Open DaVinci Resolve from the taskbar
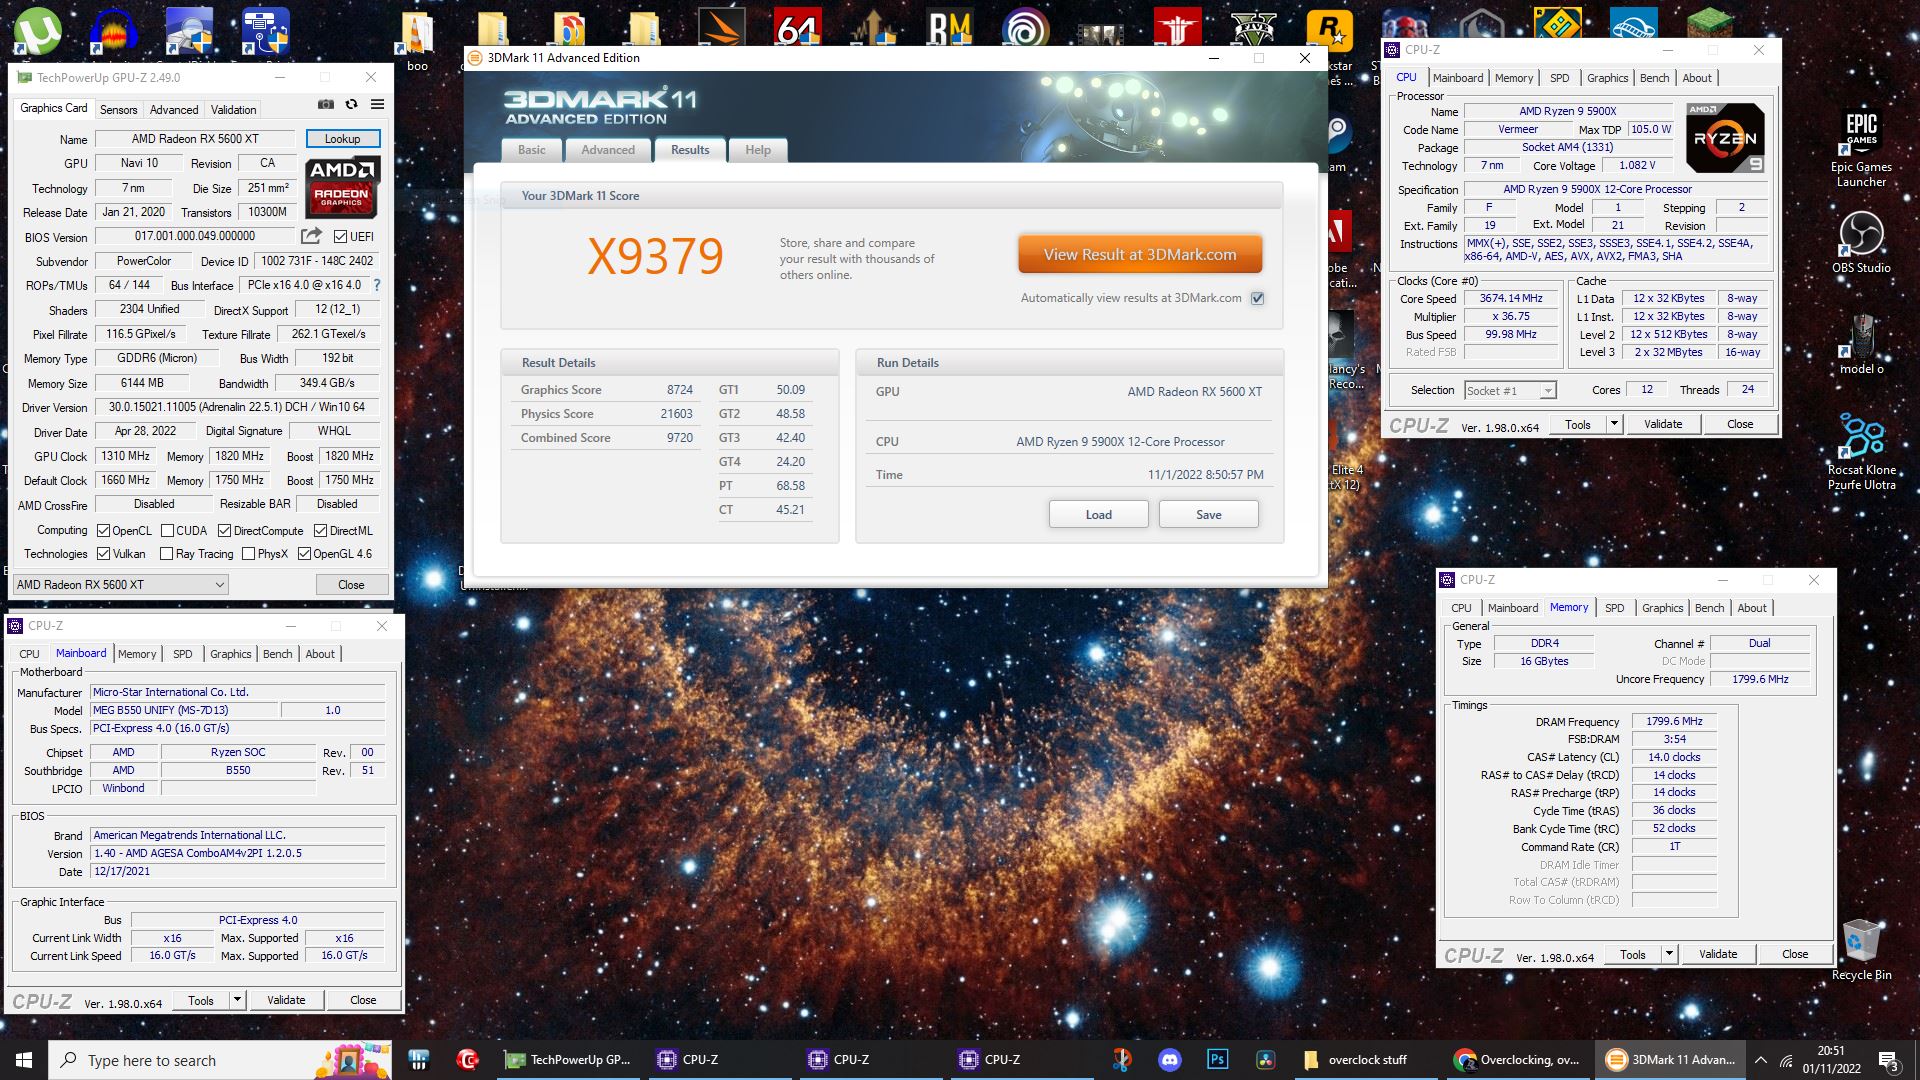 pos(1265,1060)
